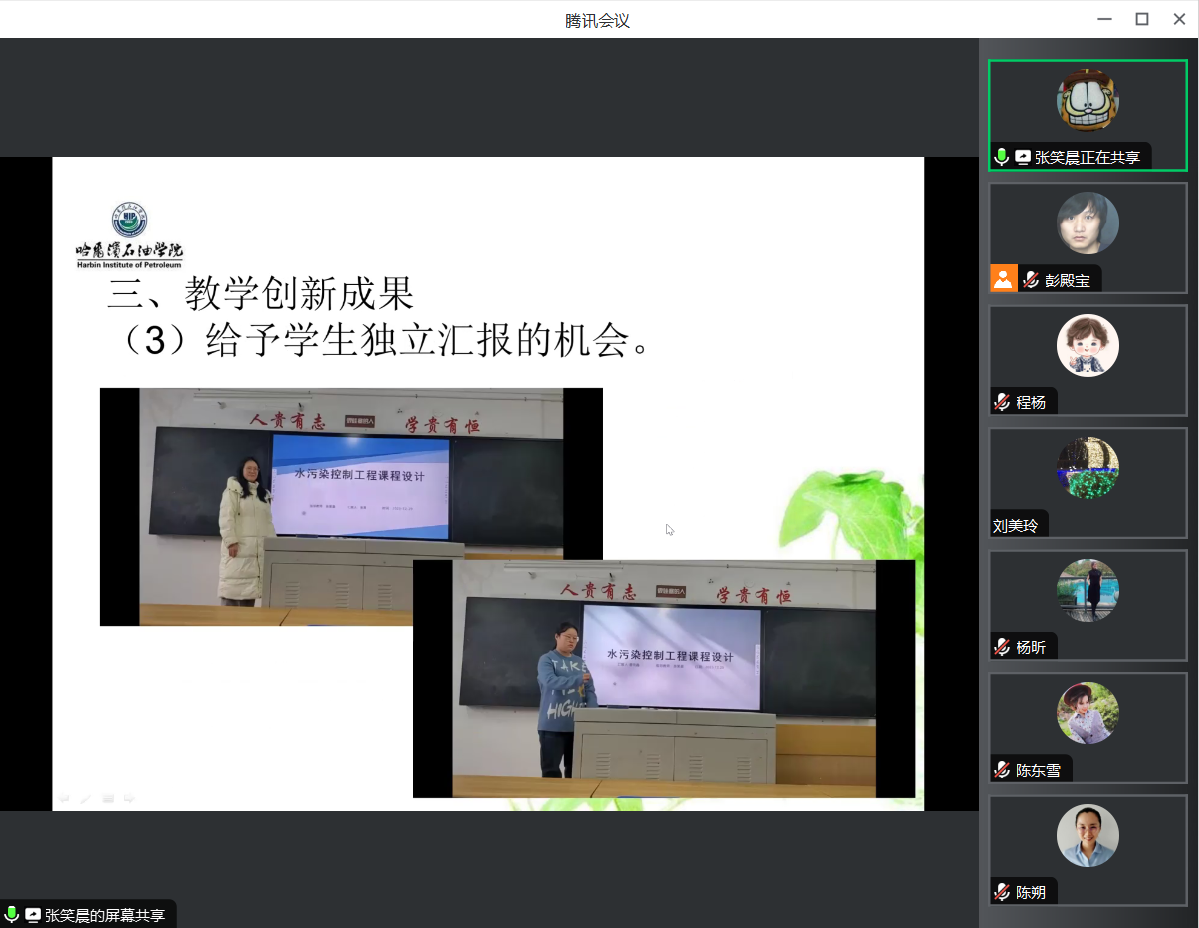Viewport: 1199px width, 928px height.
Task: Click the previous slide arrow in slideshow controls
Action: pyautogui.click(x=64, y=798)
